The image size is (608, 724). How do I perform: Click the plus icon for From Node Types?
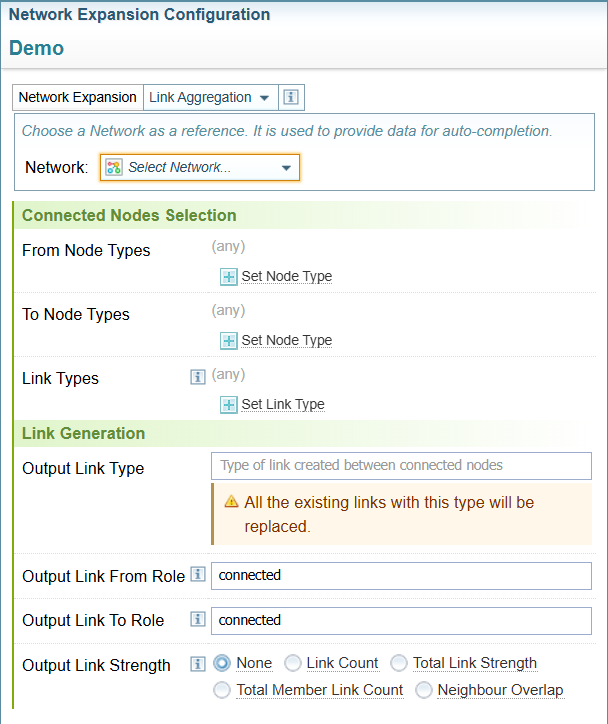tap(229, 276)
